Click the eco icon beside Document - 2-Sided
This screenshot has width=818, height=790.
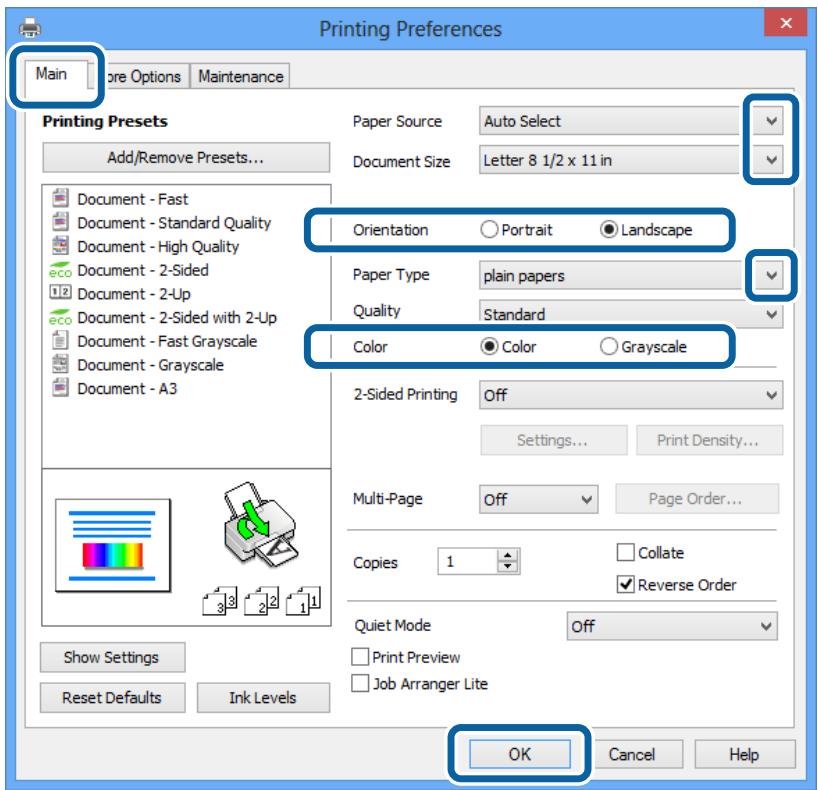[60, 270]
